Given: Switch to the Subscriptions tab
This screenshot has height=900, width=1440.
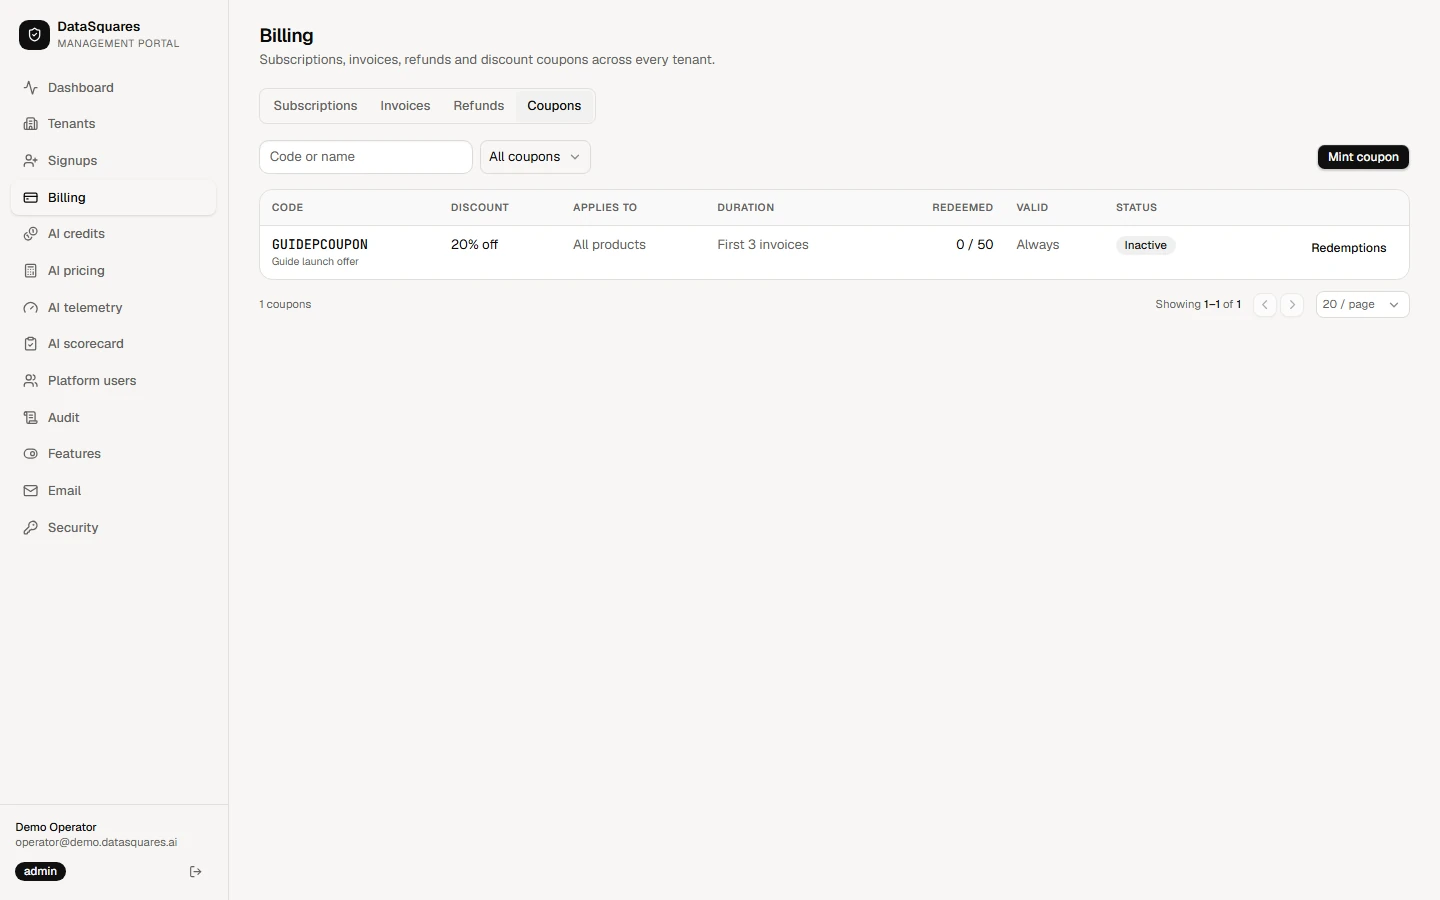Looking at the screenshot, I should [x=315, y=106].
